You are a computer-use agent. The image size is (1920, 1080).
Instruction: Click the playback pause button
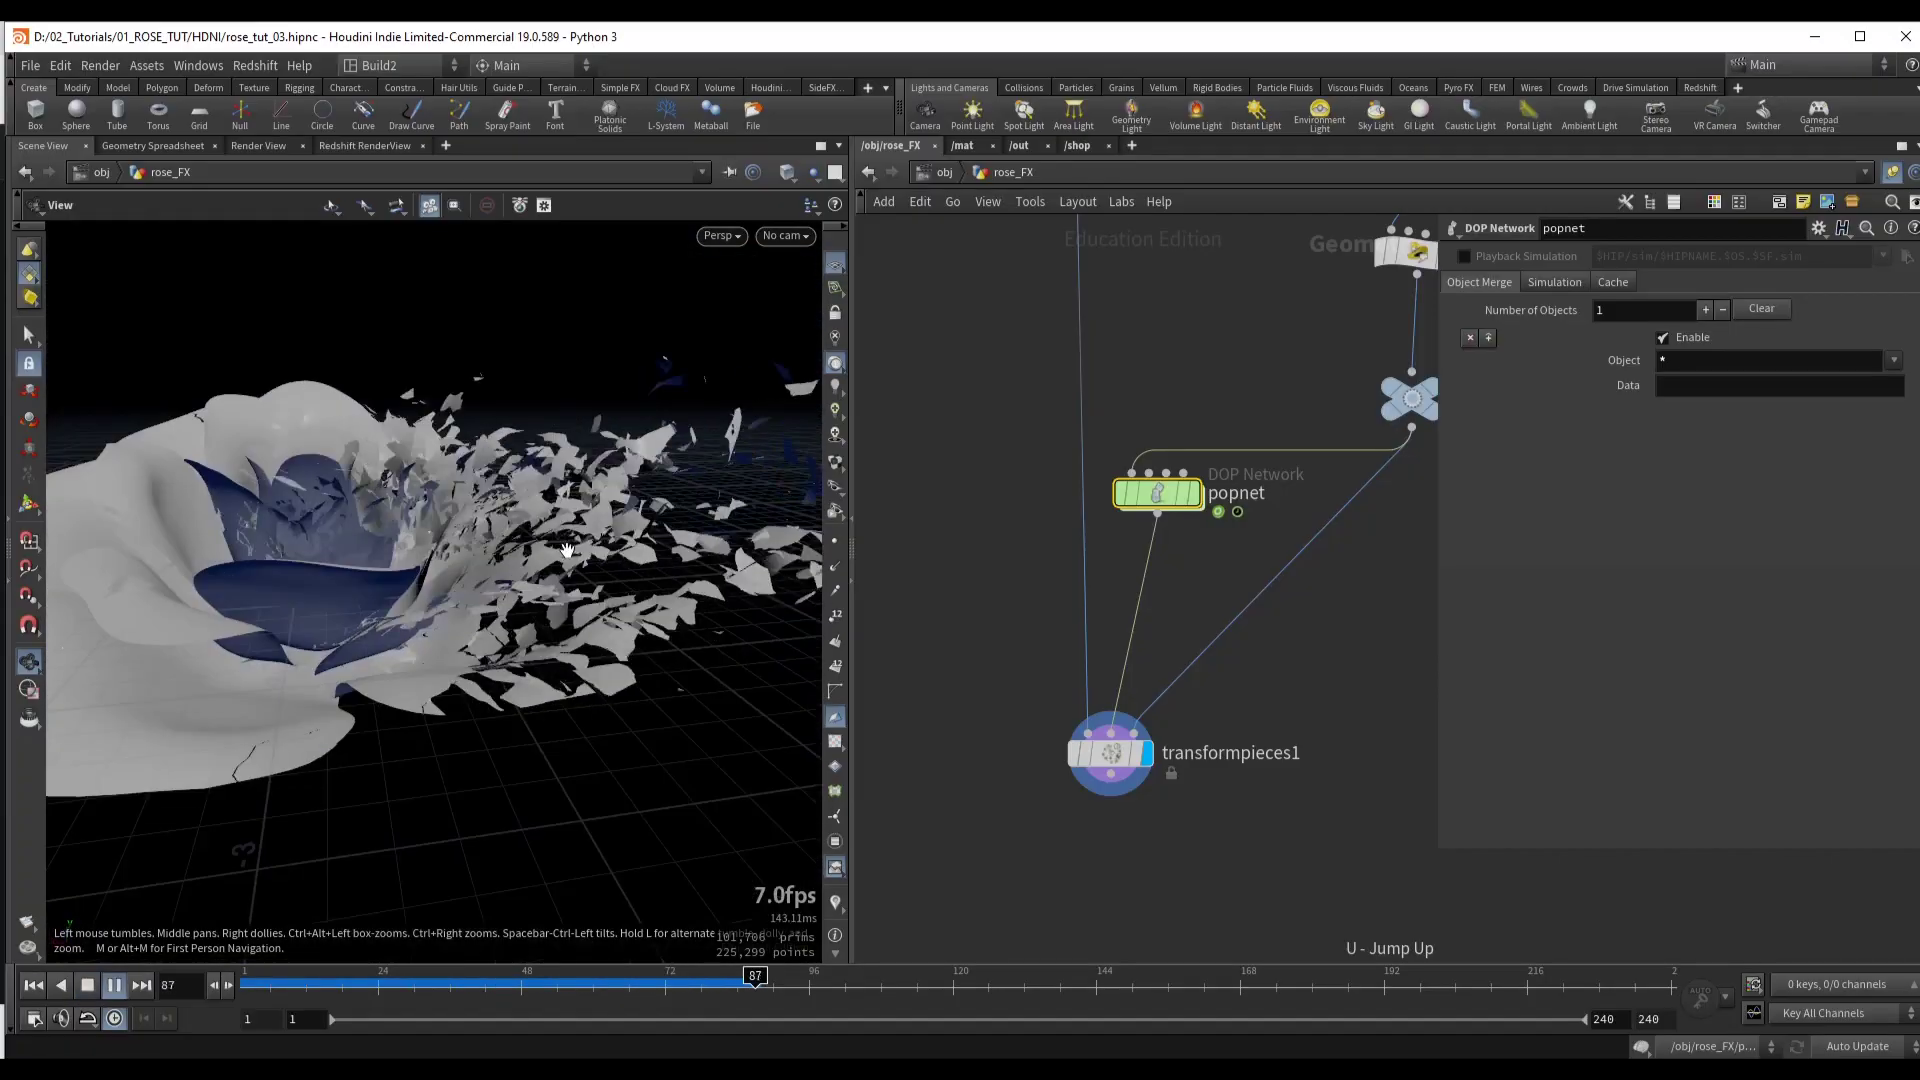115,984
